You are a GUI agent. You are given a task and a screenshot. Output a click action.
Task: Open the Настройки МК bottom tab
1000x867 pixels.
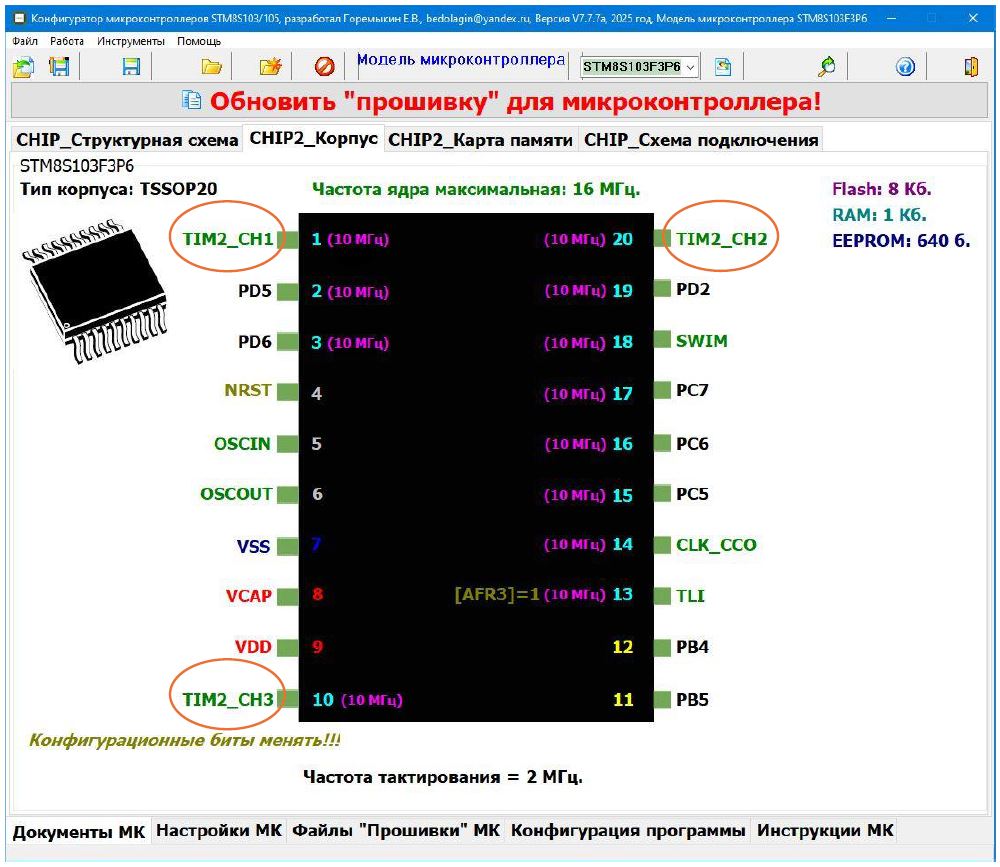pos(219,830)
